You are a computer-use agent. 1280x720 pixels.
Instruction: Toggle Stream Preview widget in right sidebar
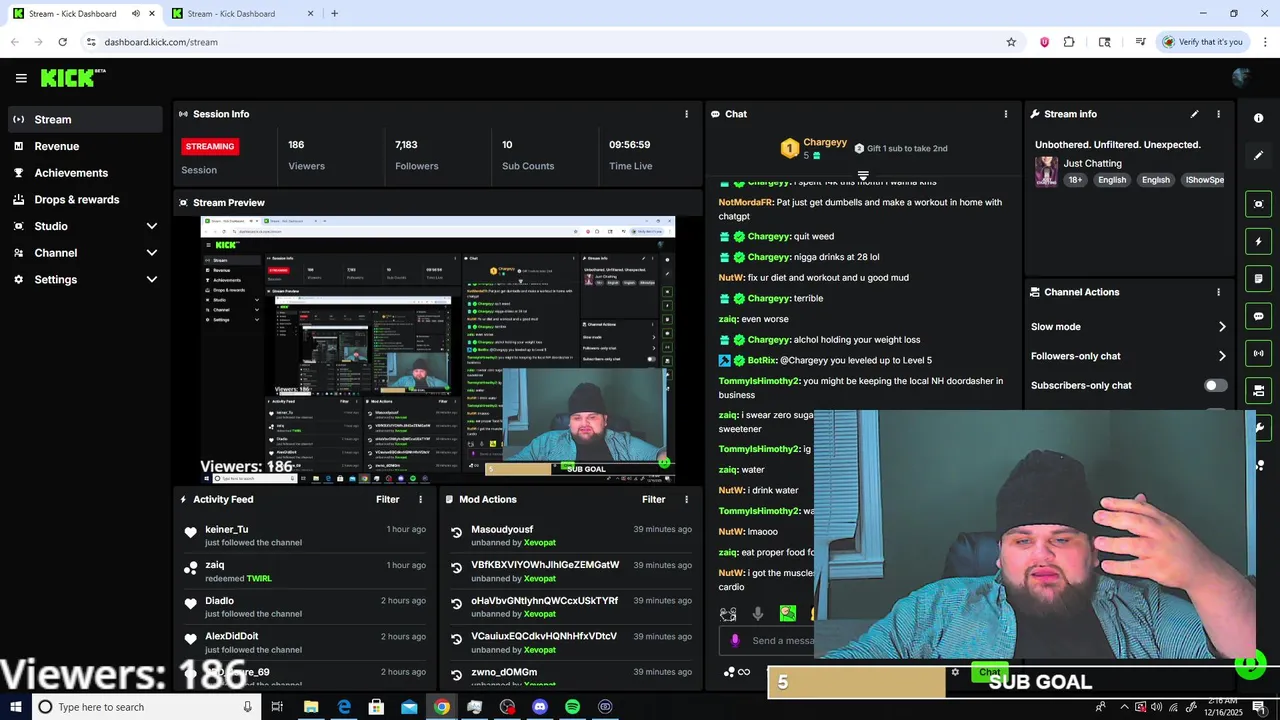(x=1258, y=204)
